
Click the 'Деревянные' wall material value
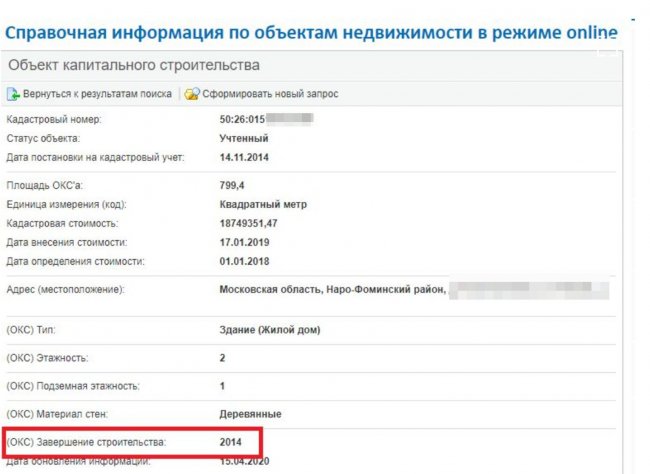pos(250,413)
